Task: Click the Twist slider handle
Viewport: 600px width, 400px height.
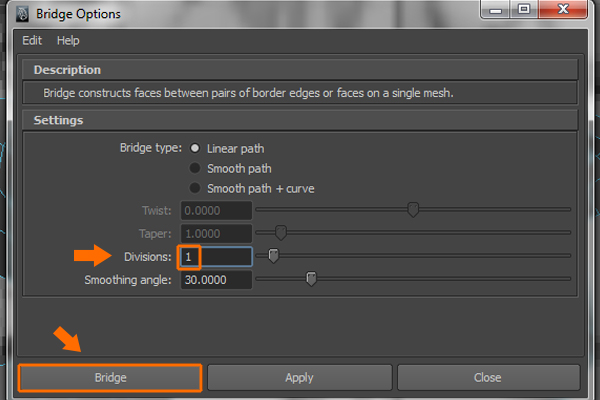Action: coord(413,210)
